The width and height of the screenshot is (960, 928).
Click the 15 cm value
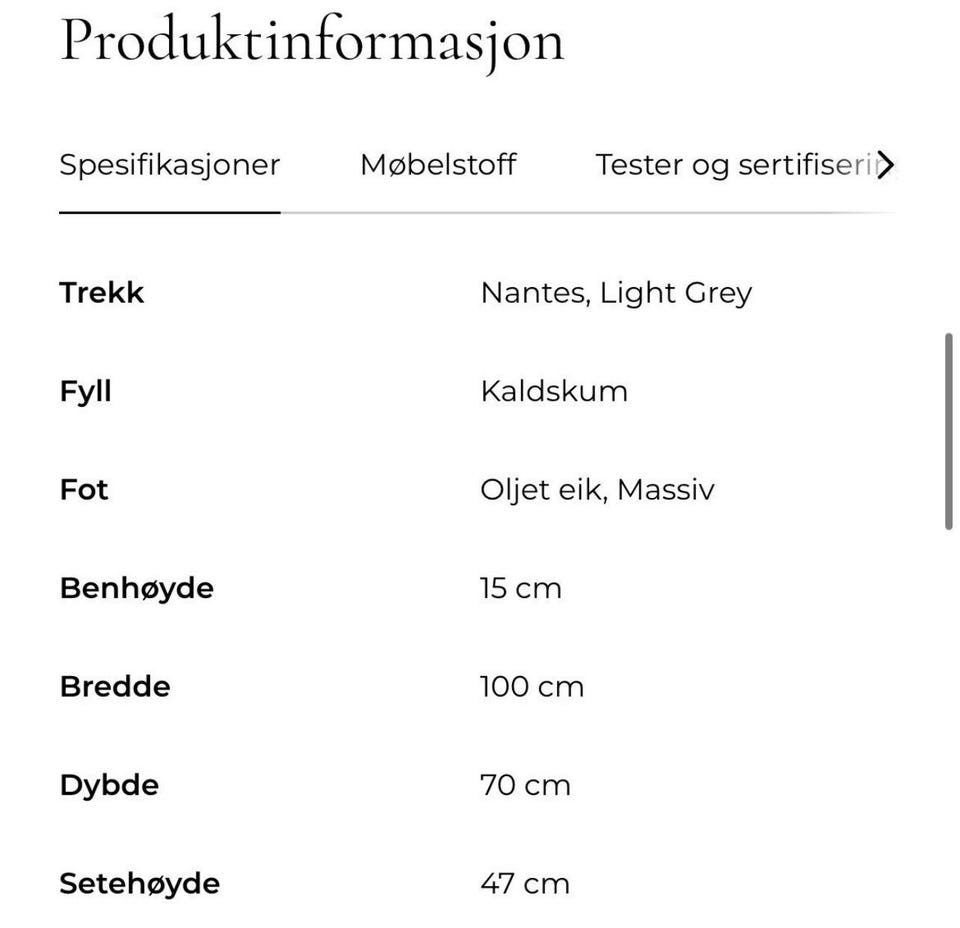[x=520, y=588]
